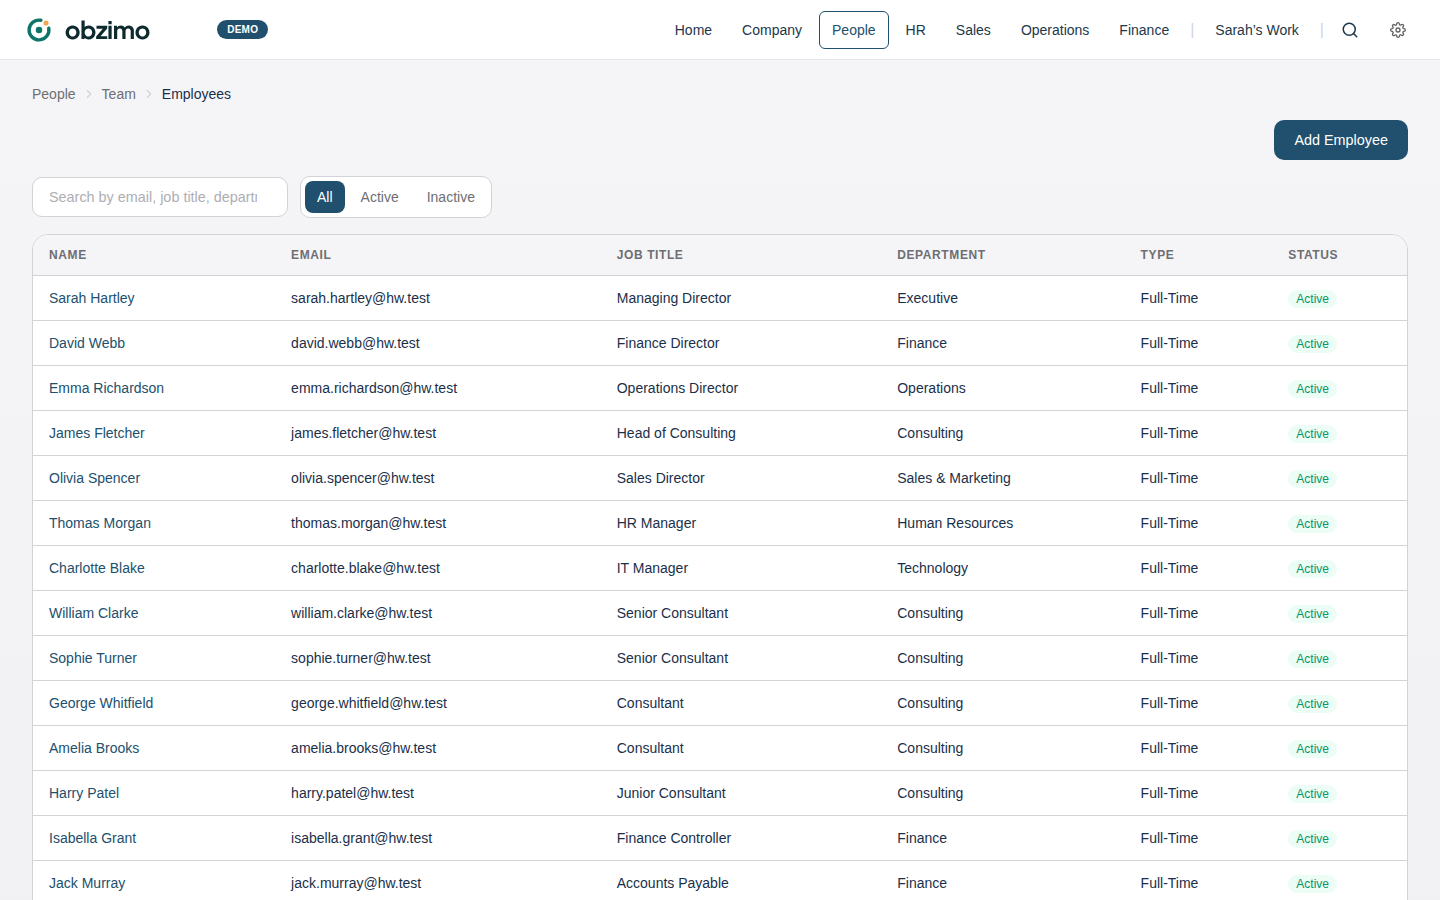Open Sarah Hartley's employee record
The width and height of the screenshot is (1440, 900).
[x=92, y=298]
